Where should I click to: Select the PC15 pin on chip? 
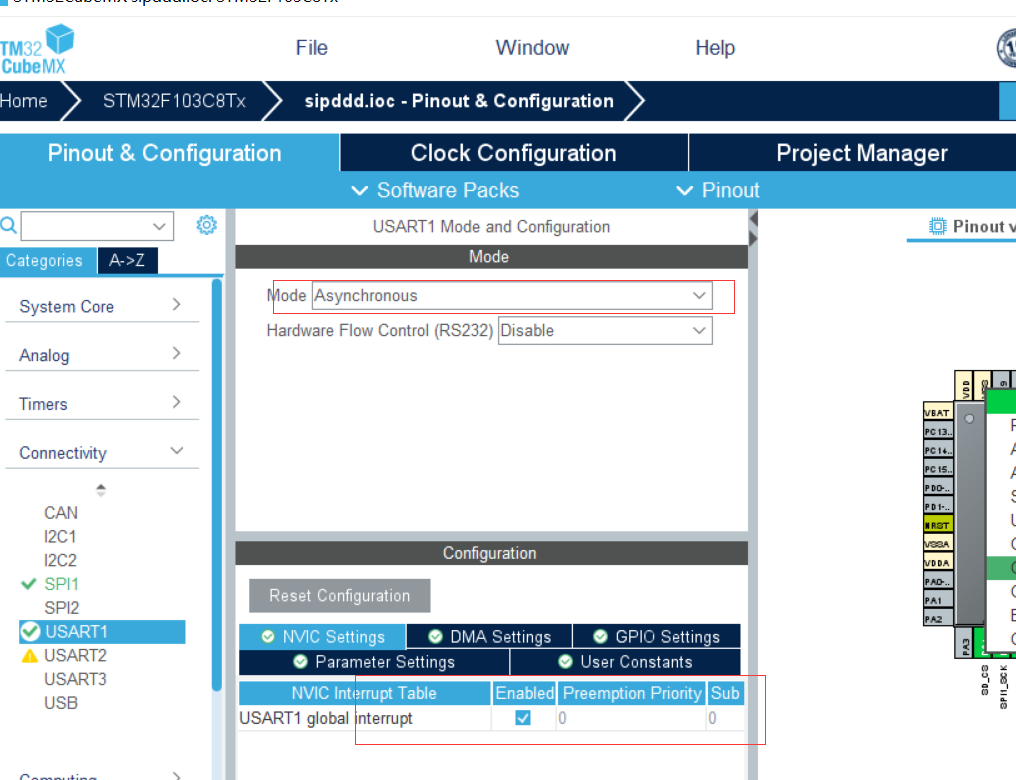point(938,468)
